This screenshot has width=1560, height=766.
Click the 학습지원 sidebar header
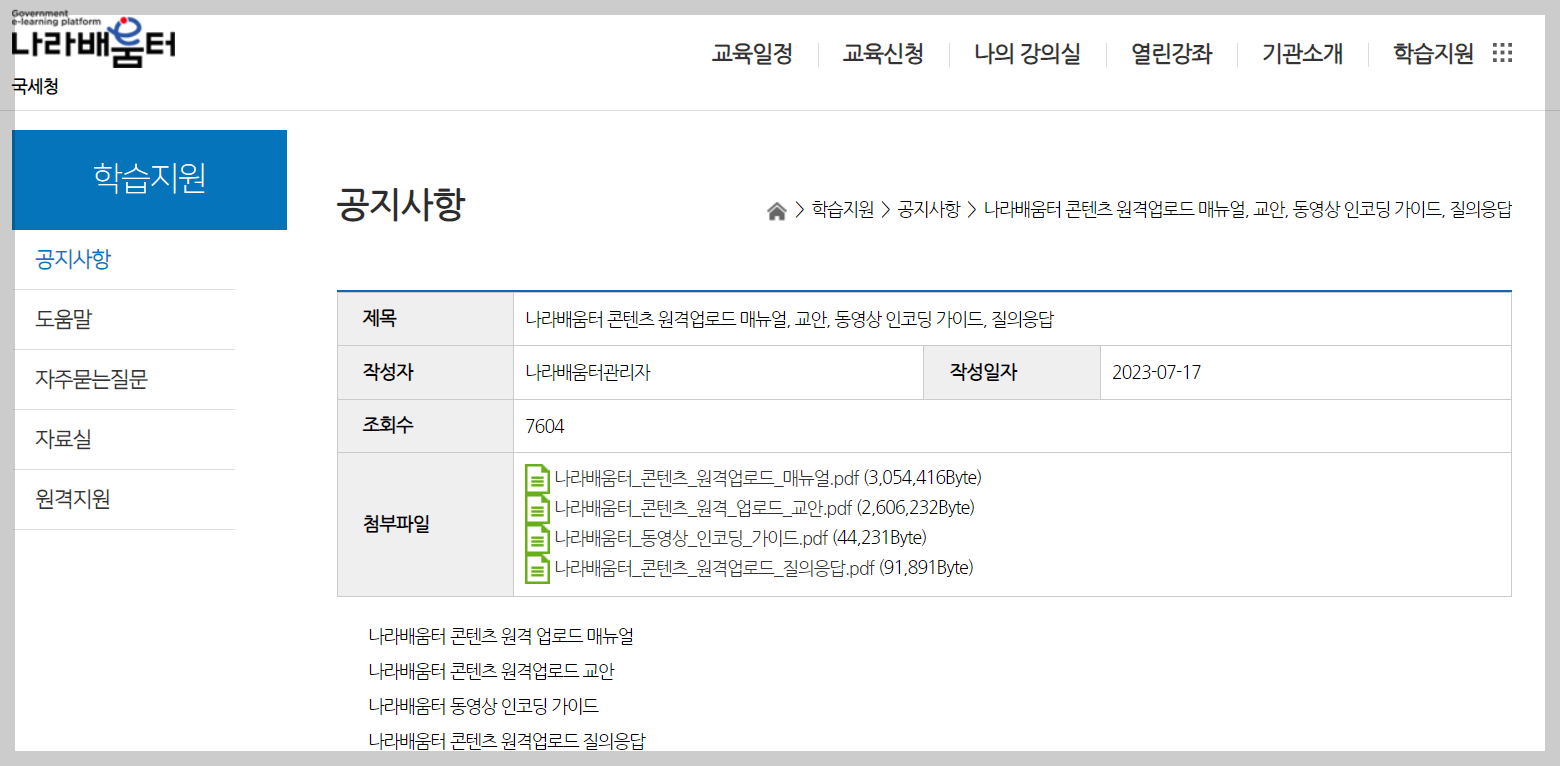click(149, 180)
